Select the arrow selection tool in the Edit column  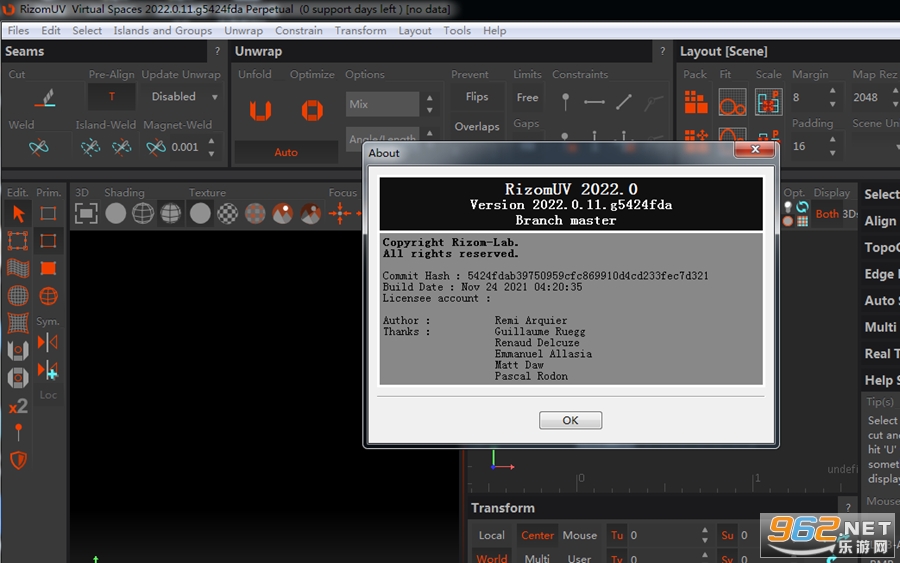click(18, 213)
